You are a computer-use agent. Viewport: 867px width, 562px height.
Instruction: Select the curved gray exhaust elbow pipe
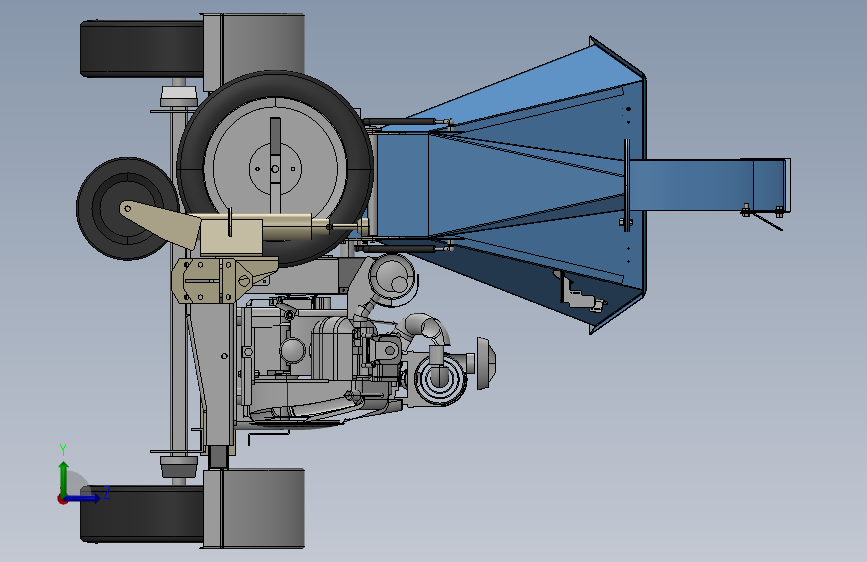coord(426,328)
